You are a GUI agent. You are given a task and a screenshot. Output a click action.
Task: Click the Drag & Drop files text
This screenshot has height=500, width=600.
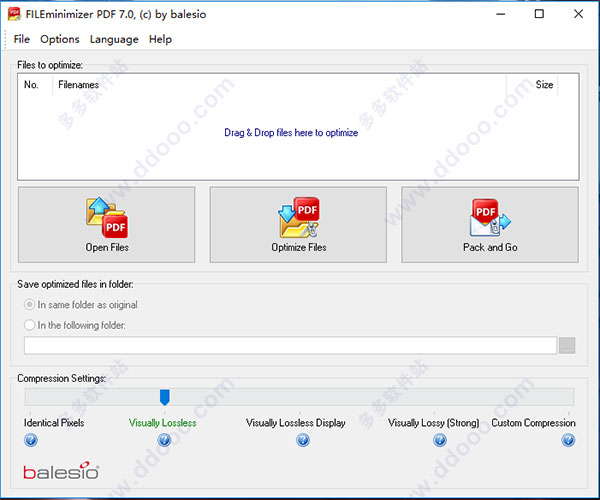[291, 133]
